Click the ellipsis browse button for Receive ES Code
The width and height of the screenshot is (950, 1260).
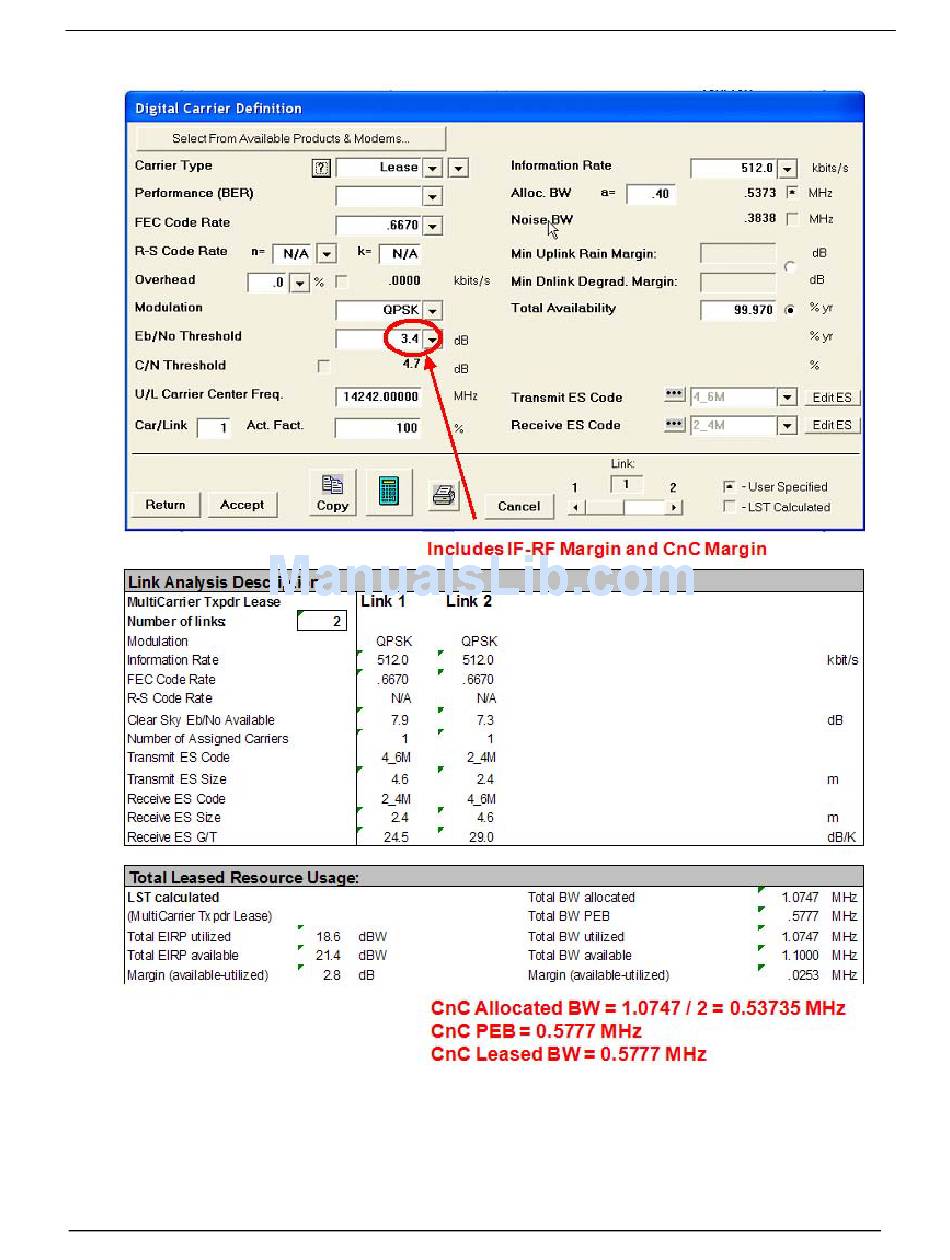(674, 424)
